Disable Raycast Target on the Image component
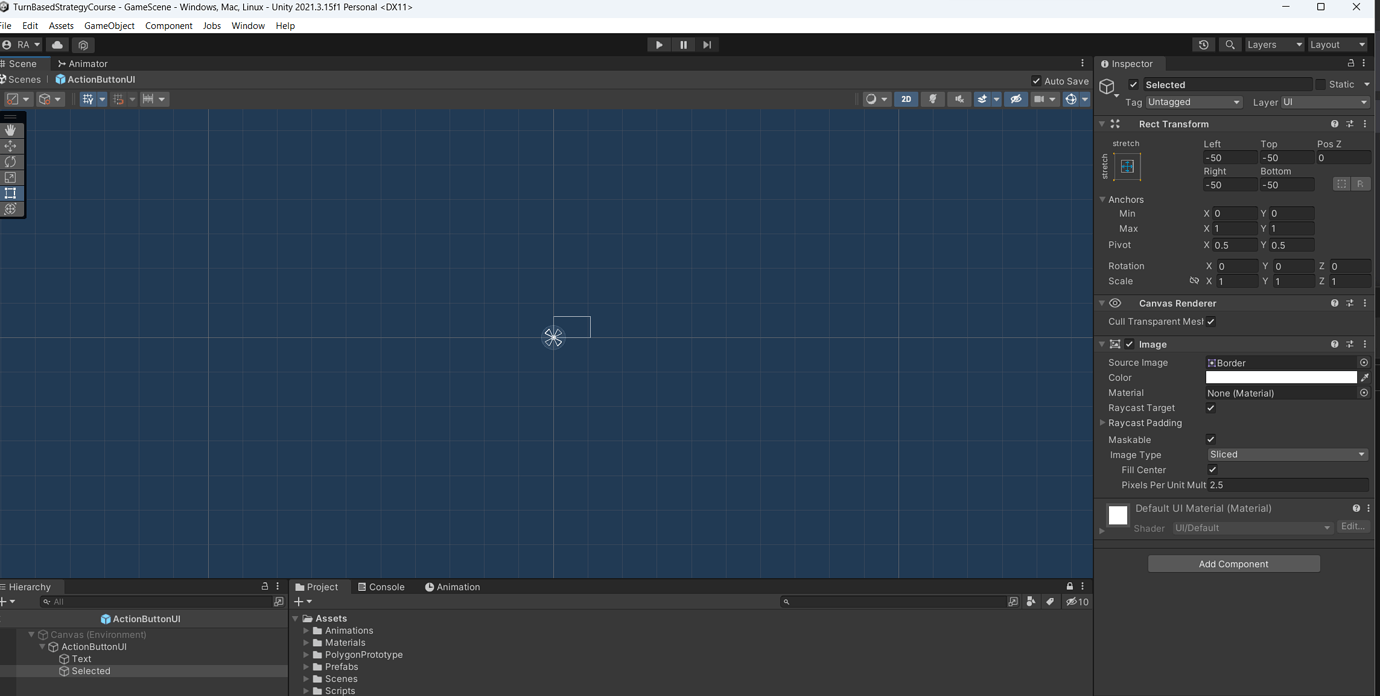Image resolution: width=1380 pixels, height=696 pixels. 1210,407
